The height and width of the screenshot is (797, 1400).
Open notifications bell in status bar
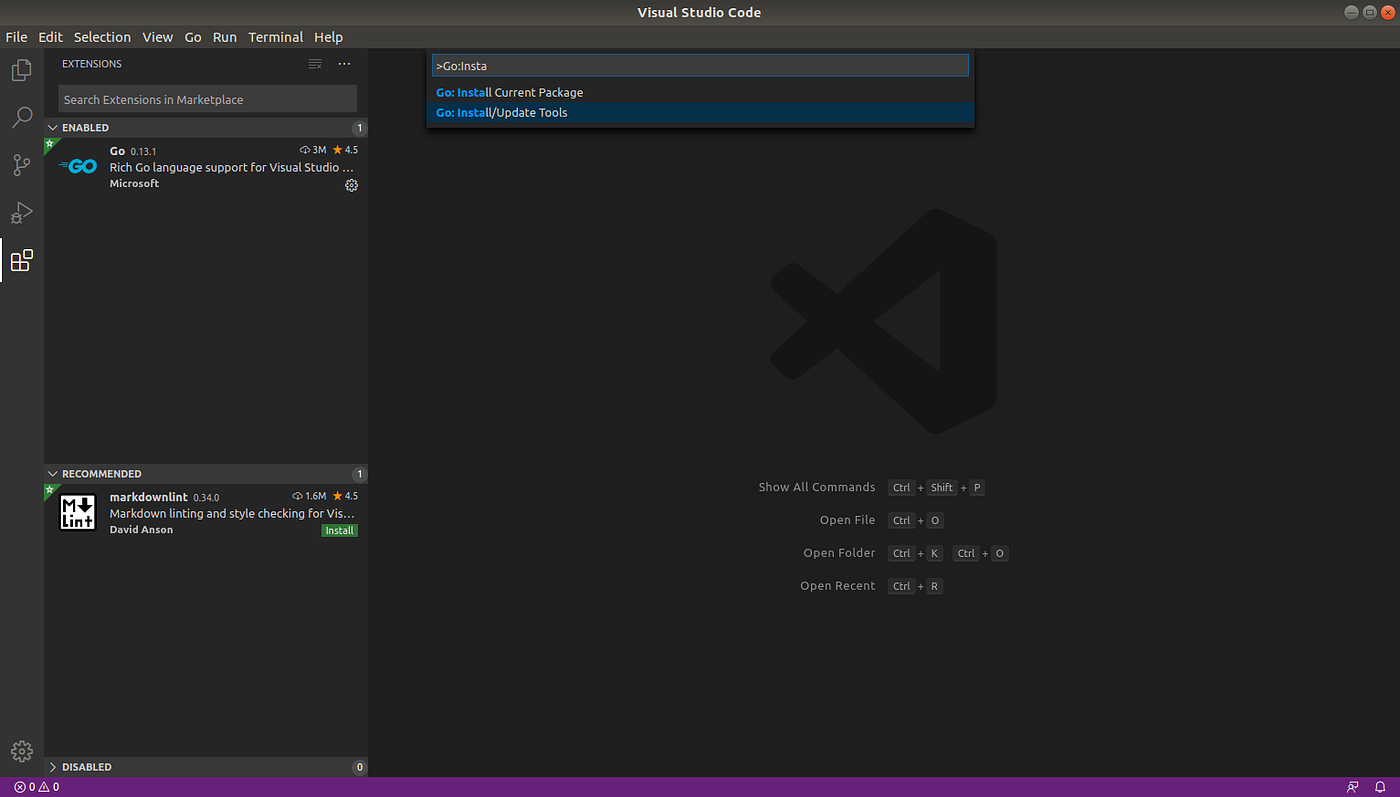coord(1380,787)
